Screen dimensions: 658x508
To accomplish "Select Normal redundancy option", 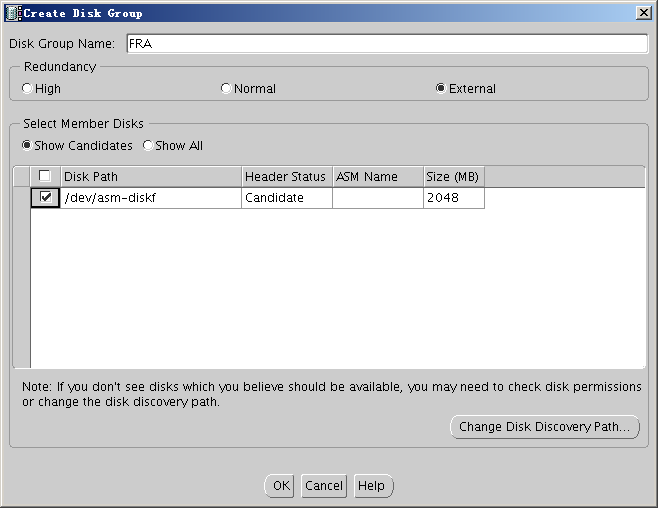I will [226, 89].
